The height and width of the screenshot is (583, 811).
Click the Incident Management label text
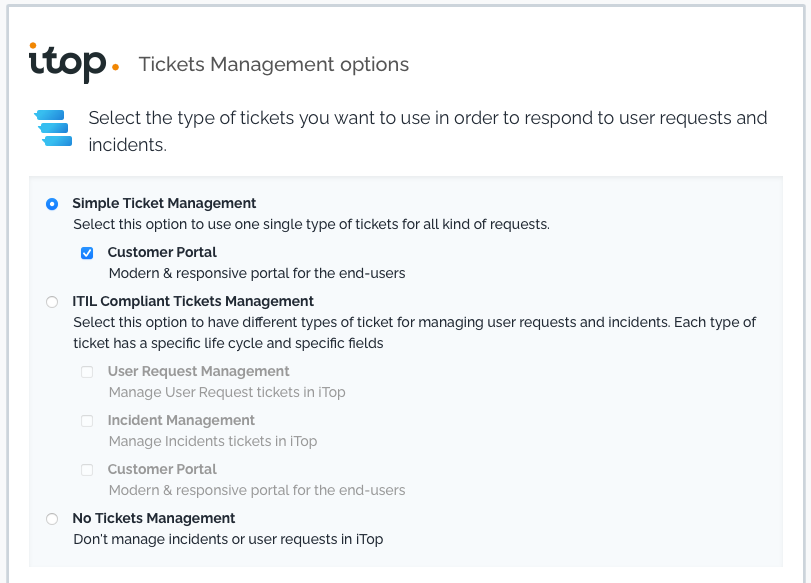[181, 421]
